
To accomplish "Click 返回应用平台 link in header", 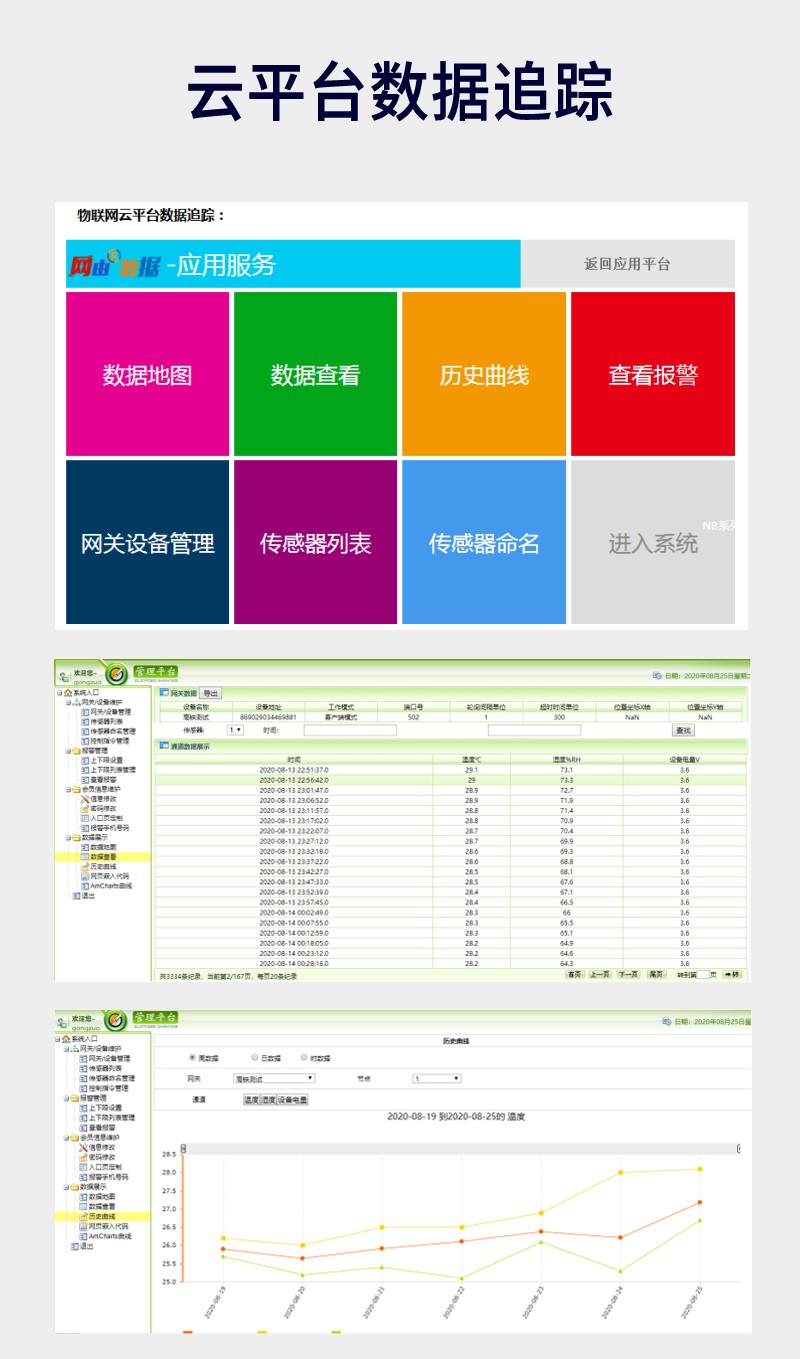I will click(628, 264).
